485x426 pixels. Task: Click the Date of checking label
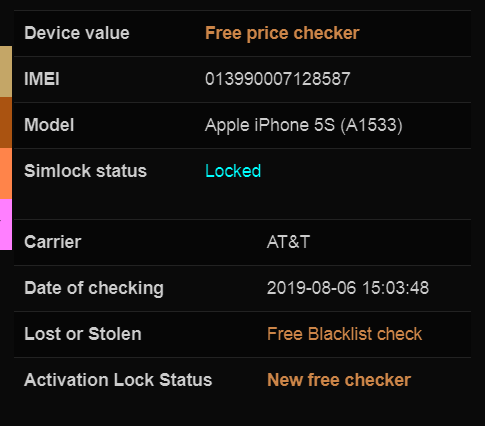pos(94,288)
